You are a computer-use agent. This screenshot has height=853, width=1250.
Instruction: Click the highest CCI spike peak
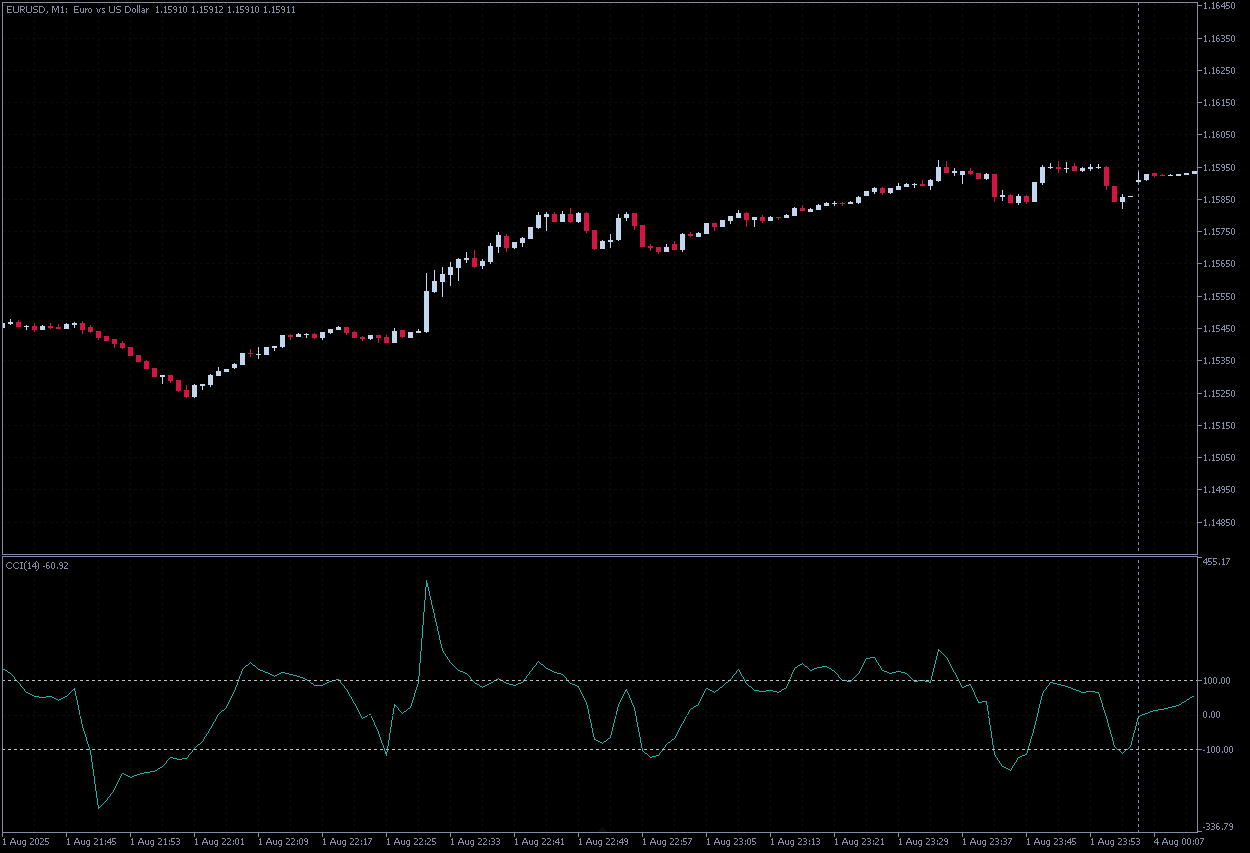(427, 581)
